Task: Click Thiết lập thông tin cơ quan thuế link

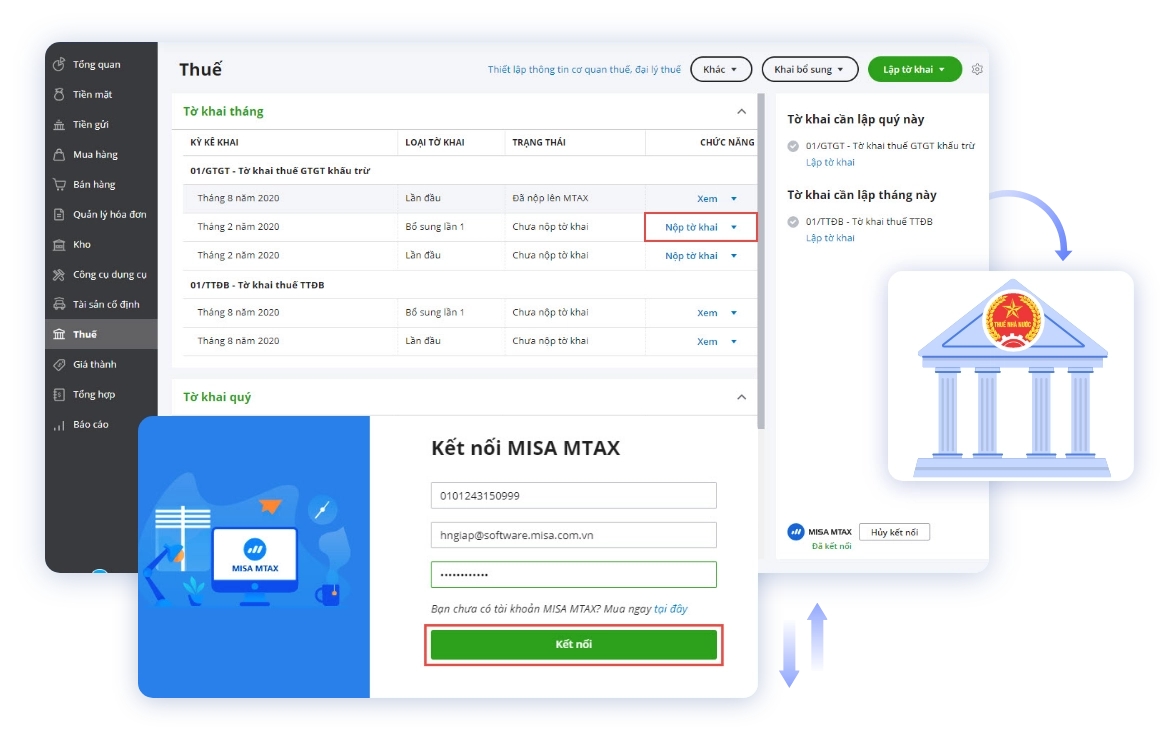Action: [584, 69]
